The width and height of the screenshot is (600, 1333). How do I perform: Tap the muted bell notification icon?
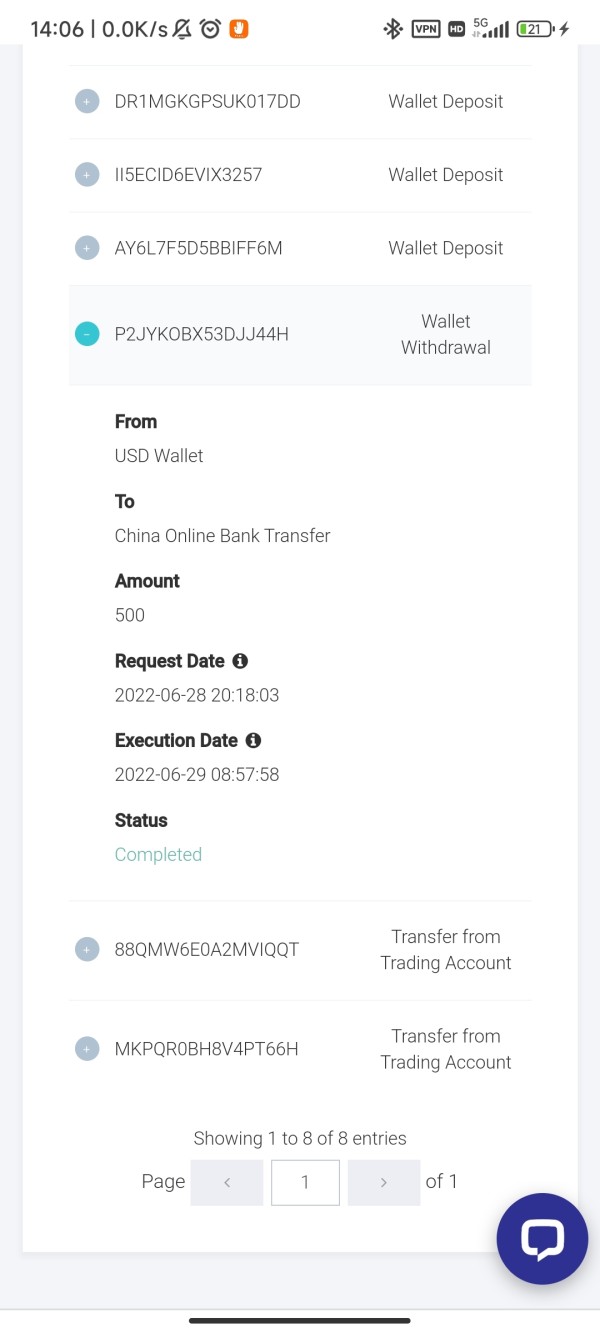tap(182, 29)
